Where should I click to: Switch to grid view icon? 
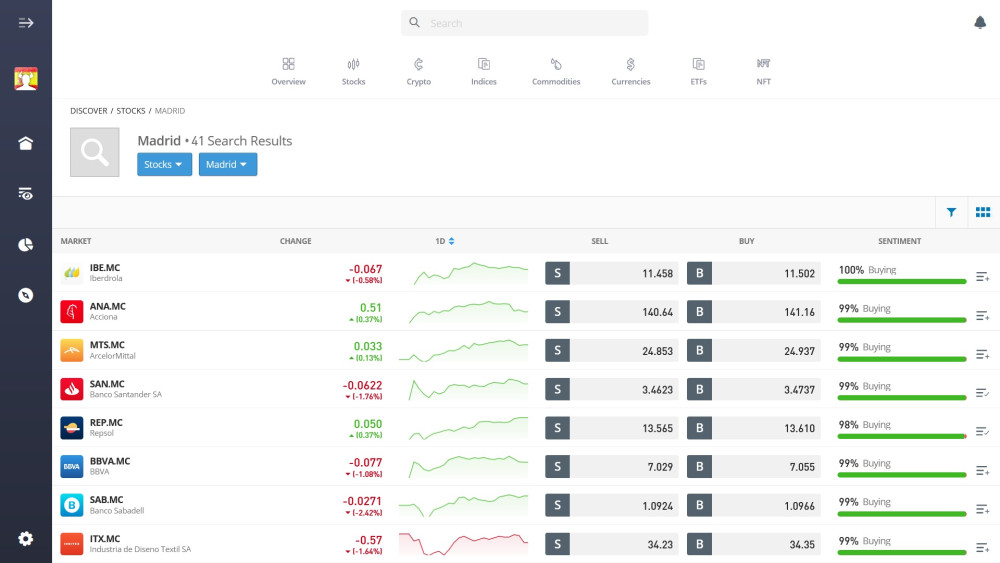click(x=983, y=212)
